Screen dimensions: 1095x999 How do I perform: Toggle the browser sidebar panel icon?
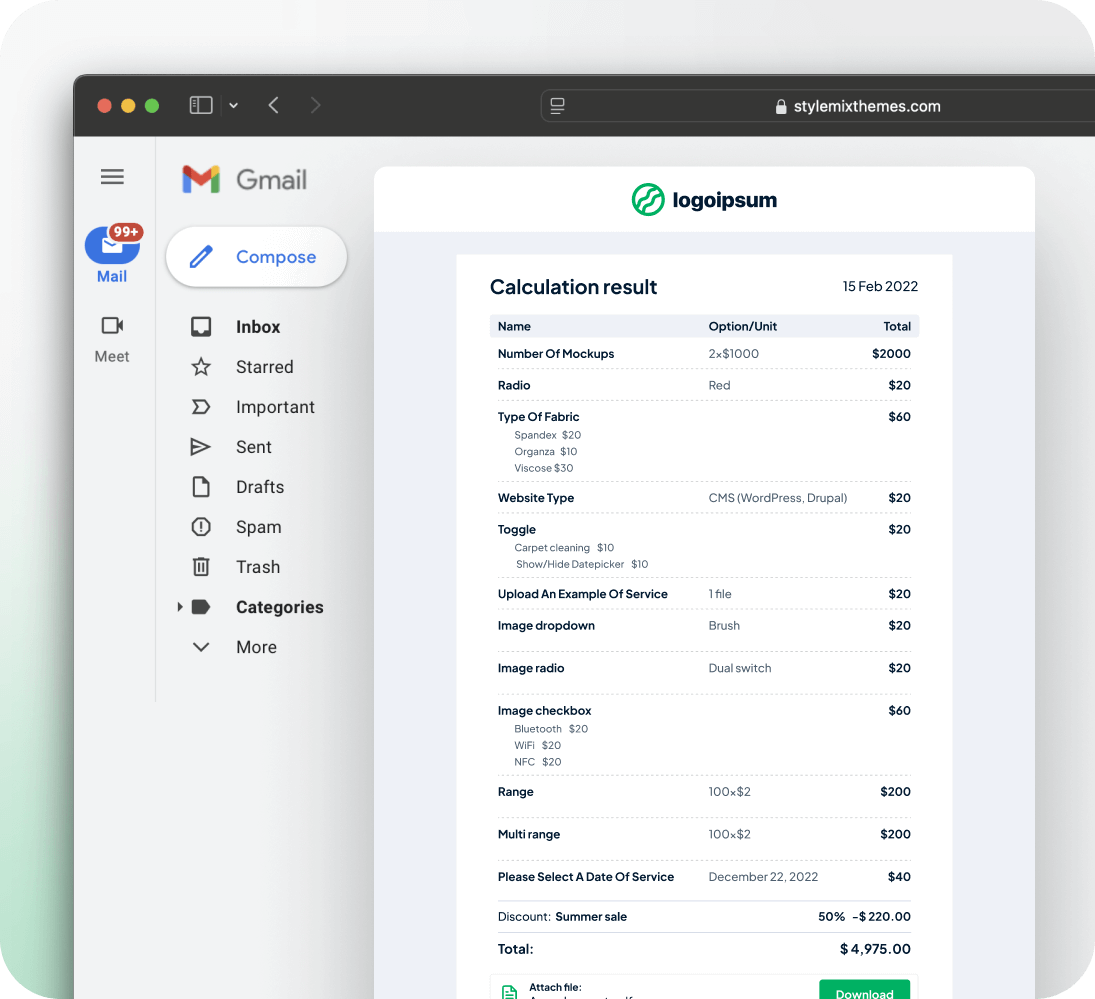click(x=201, y=105)
